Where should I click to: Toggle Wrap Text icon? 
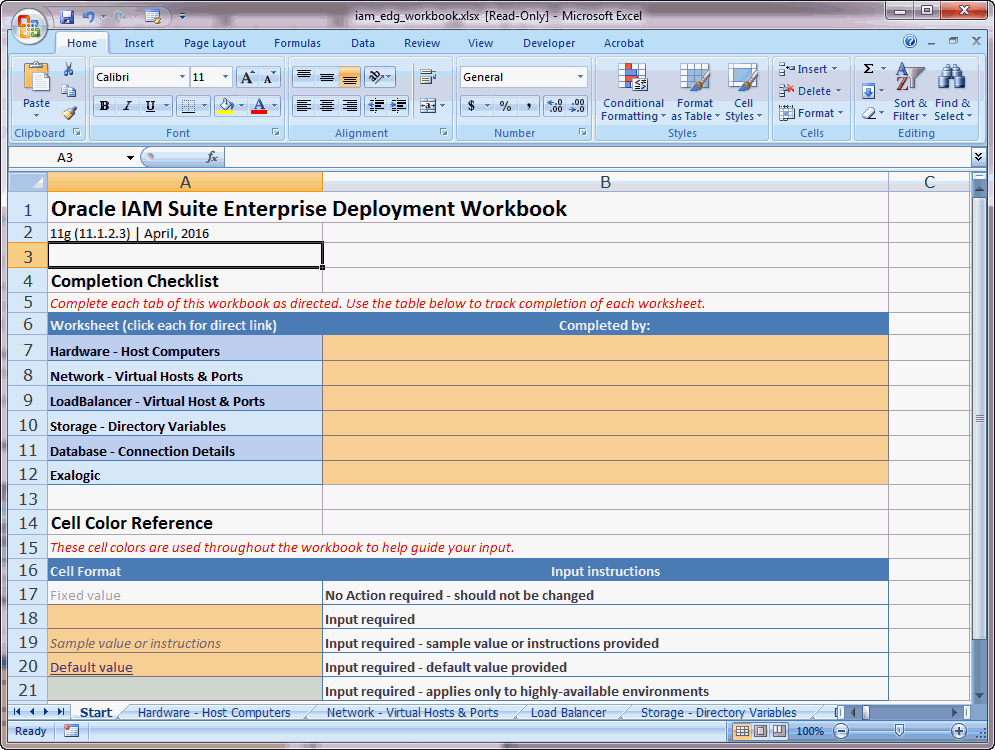pos(428,77)
